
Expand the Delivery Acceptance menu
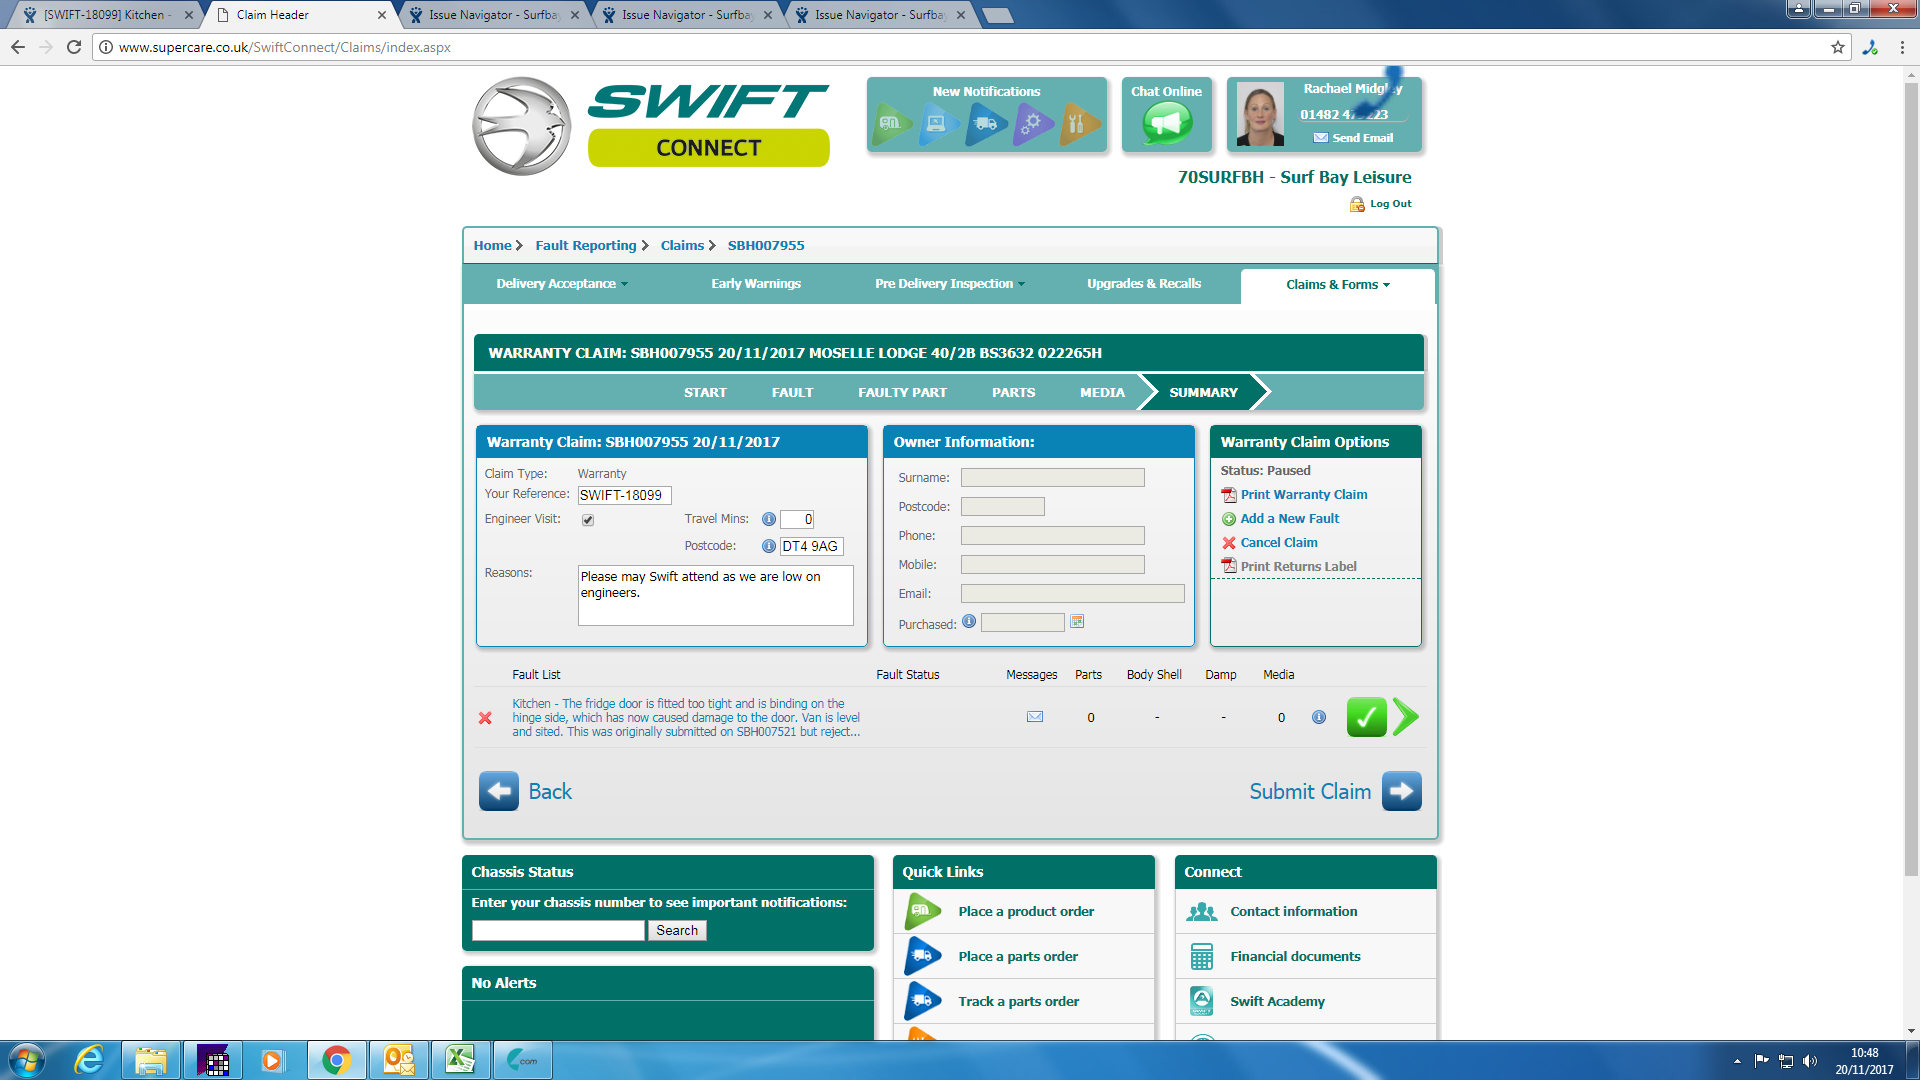coord(561,284)
